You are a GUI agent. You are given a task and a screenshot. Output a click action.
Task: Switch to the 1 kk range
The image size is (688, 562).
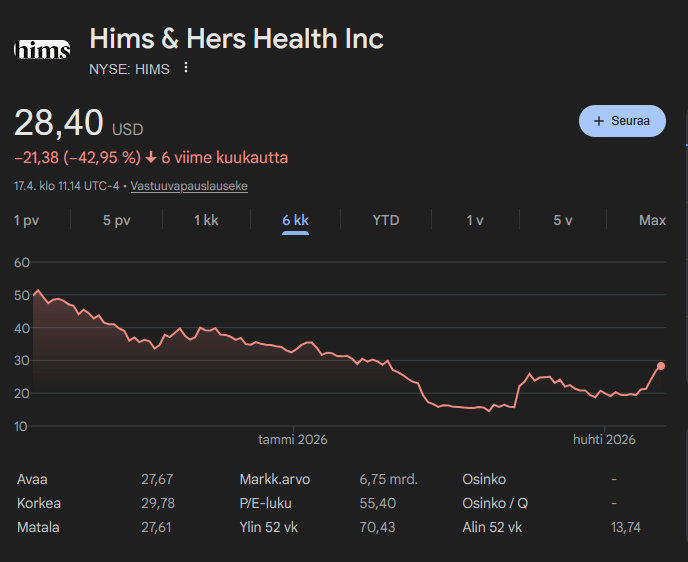tap(206, 220)
